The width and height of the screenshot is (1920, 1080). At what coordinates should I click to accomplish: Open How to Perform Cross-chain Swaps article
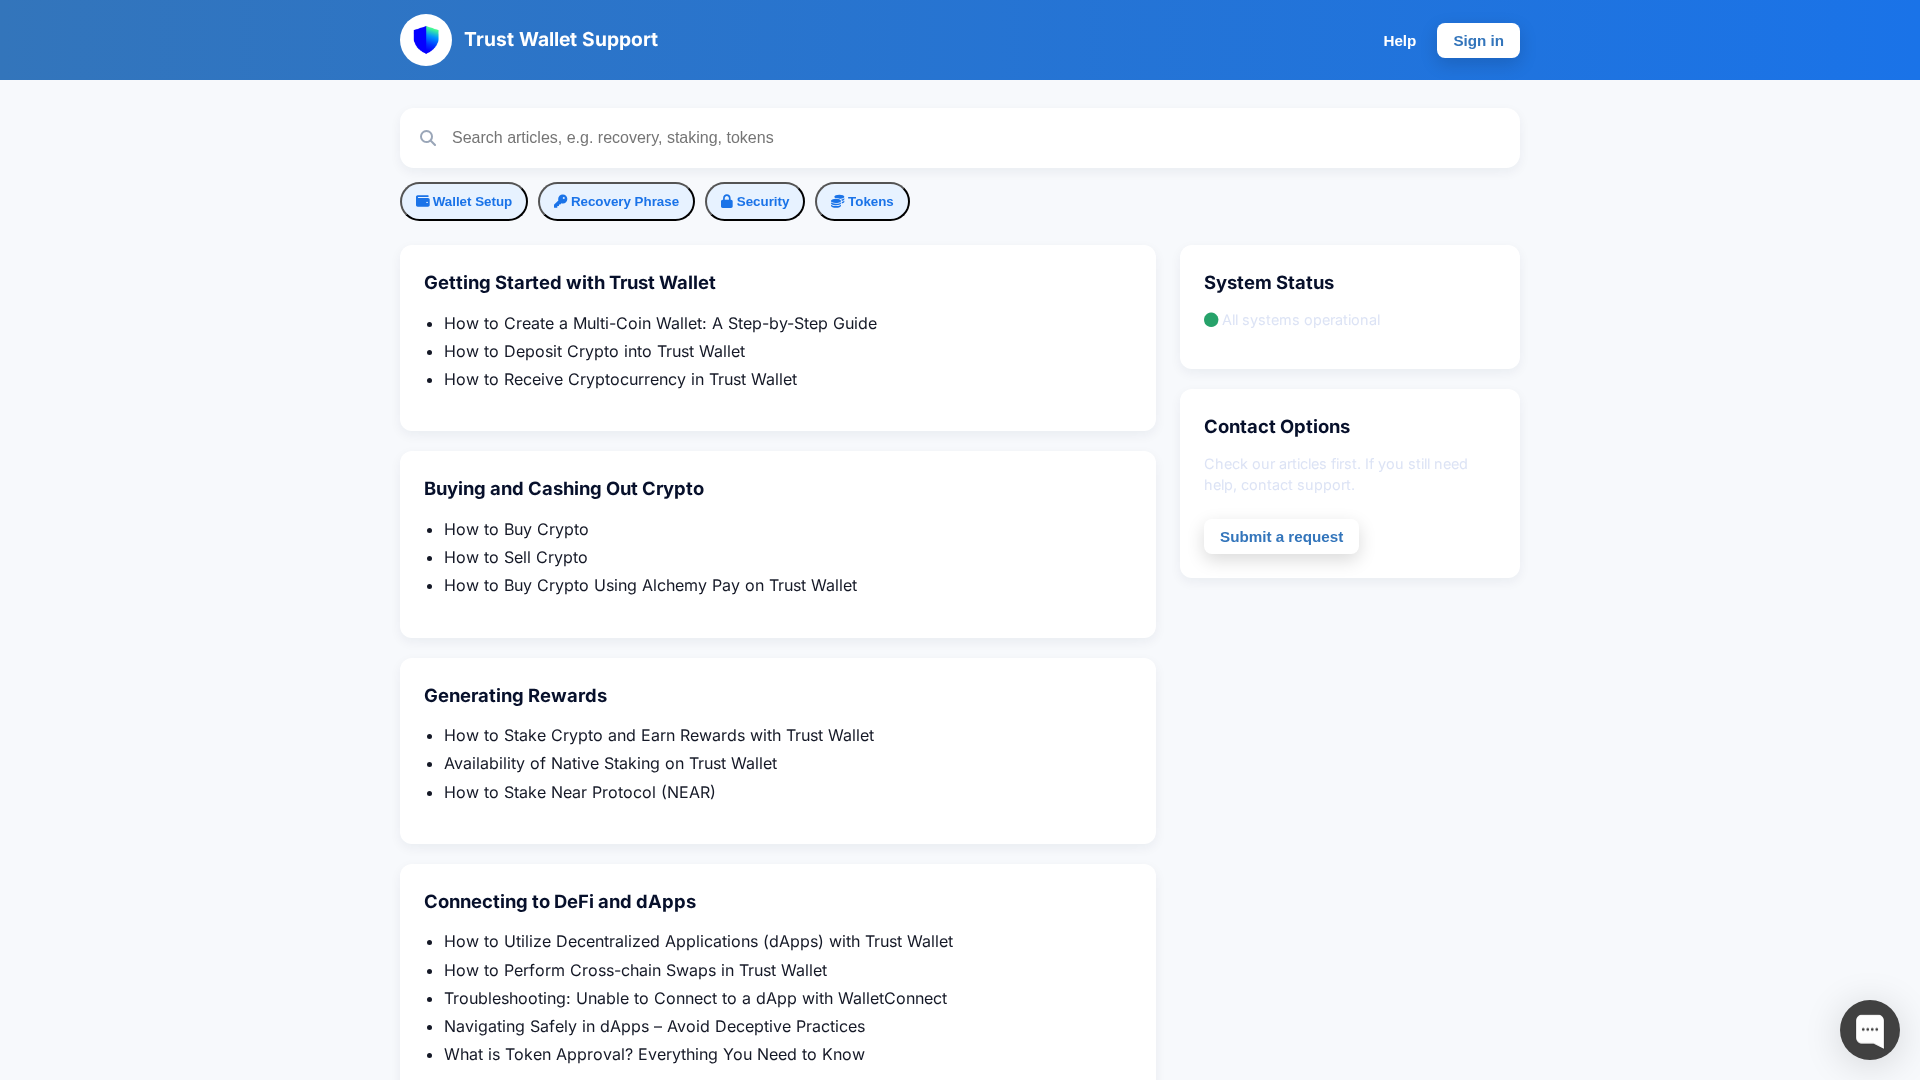(x=635, y=970)
